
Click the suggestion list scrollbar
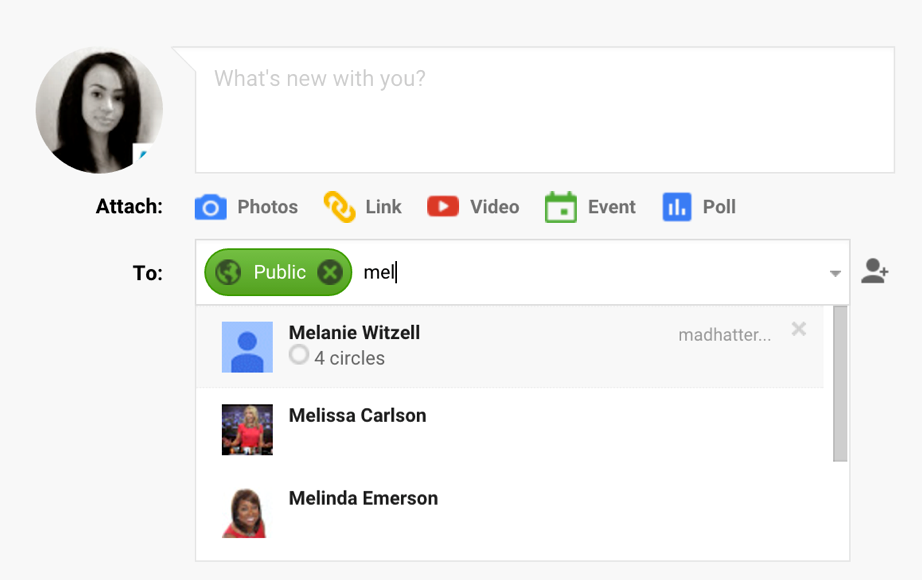tap(840, 384)
